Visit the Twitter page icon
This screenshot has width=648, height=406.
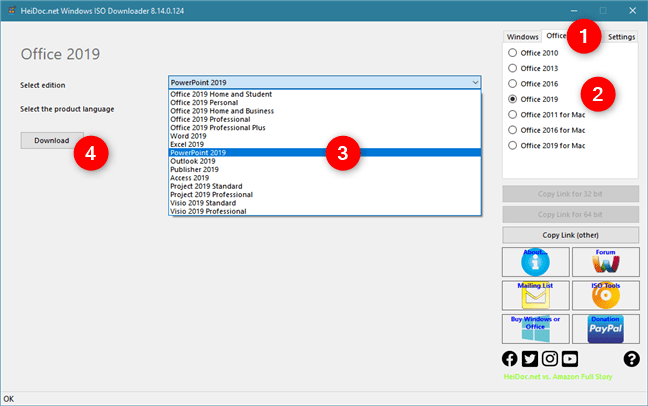click(x=529, y=359)
